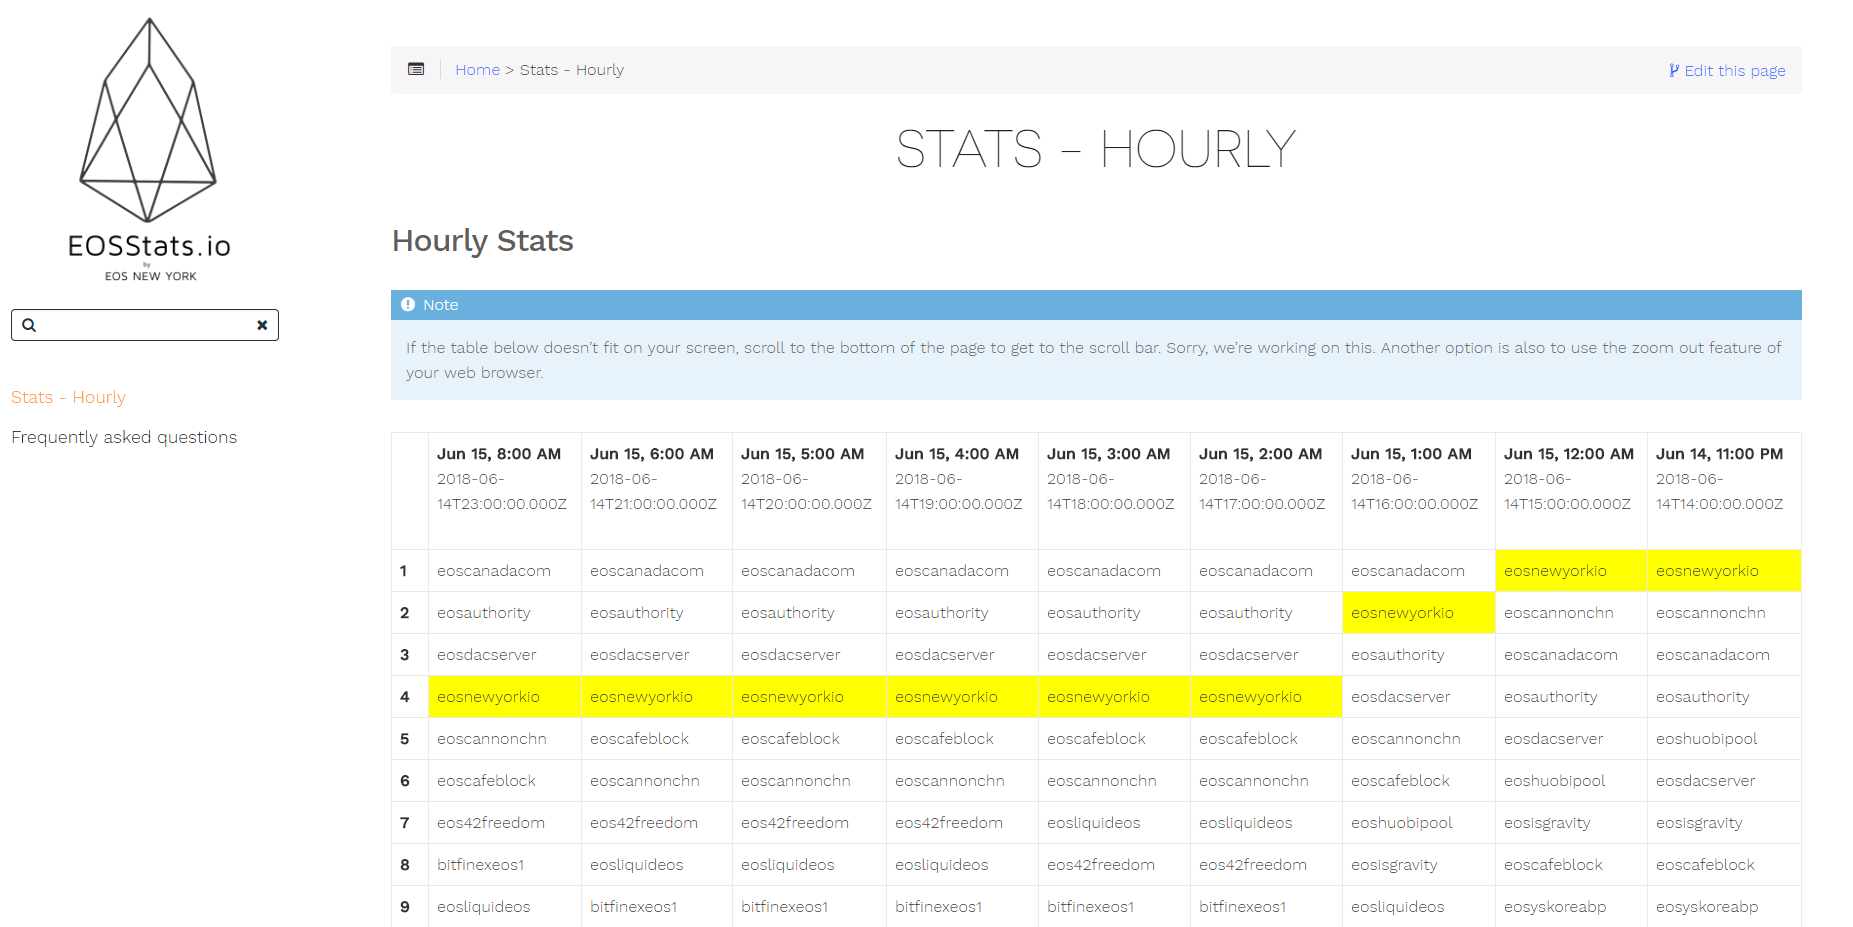Click timestamp 2018-06-14T14:00:00.000Z
This screenshot has width=1853, height=927.
pos(1720,491)
